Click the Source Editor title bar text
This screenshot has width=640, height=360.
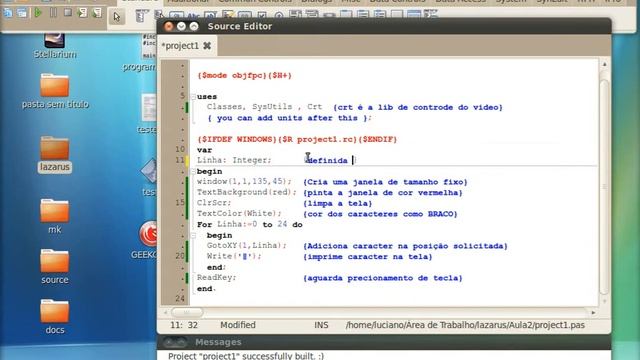(x=240, y=26)
